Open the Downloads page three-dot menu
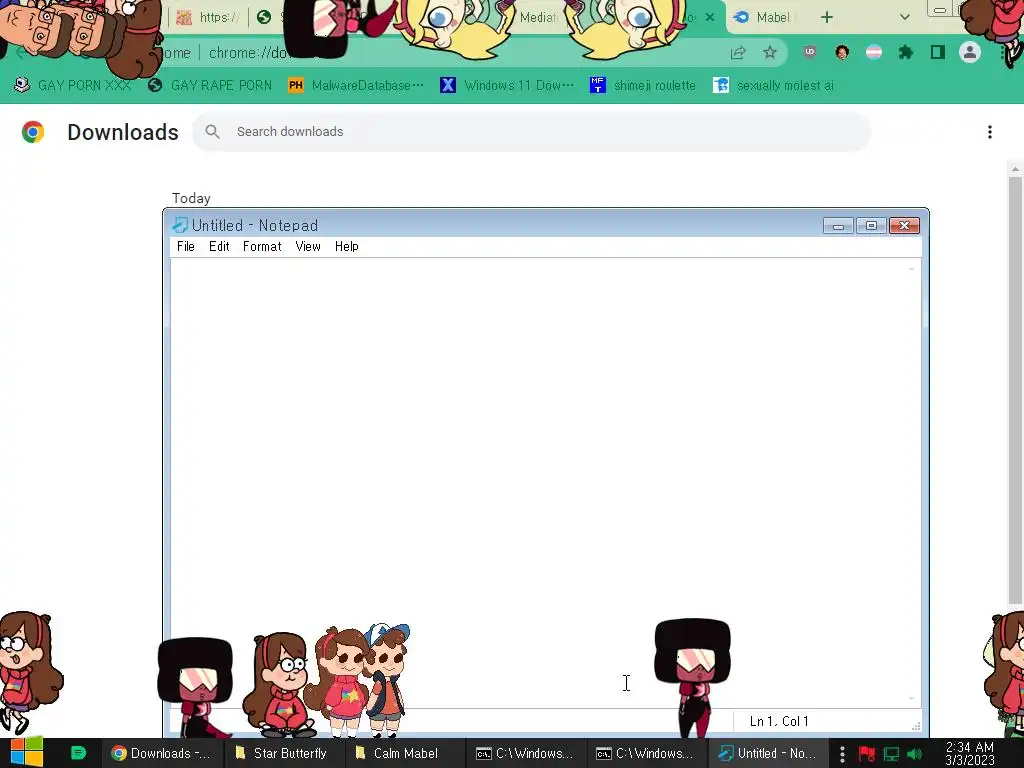Viewport: 1024px width, 768px height. tap(990, 132)
